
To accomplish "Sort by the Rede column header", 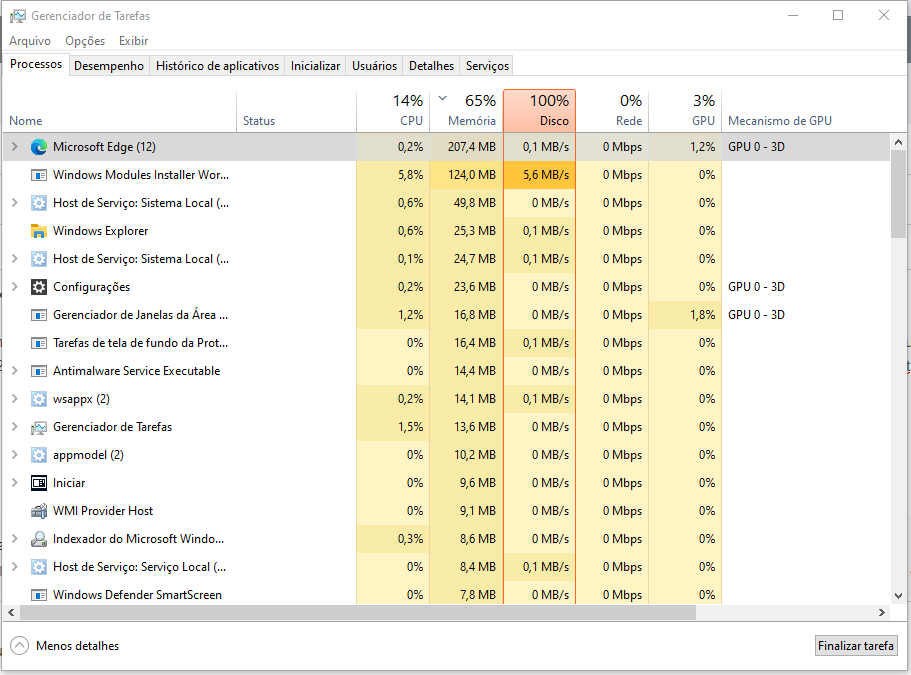I will (613, 111).
